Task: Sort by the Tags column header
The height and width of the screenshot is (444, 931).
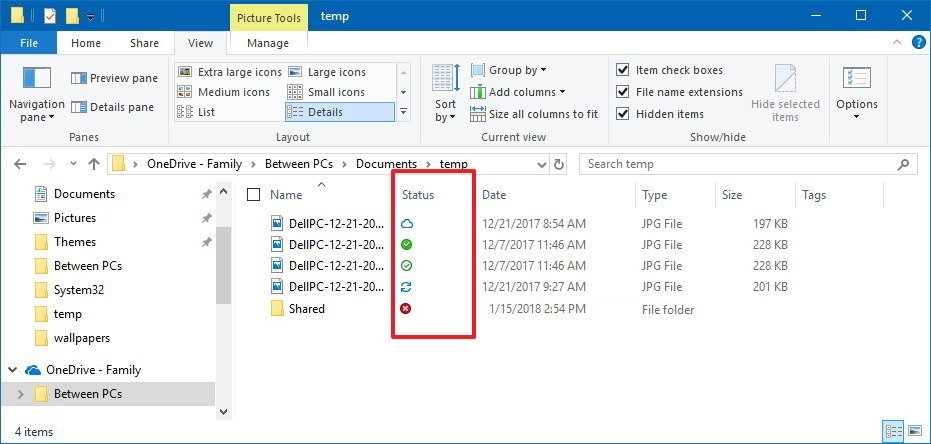Action: point(813,195)
